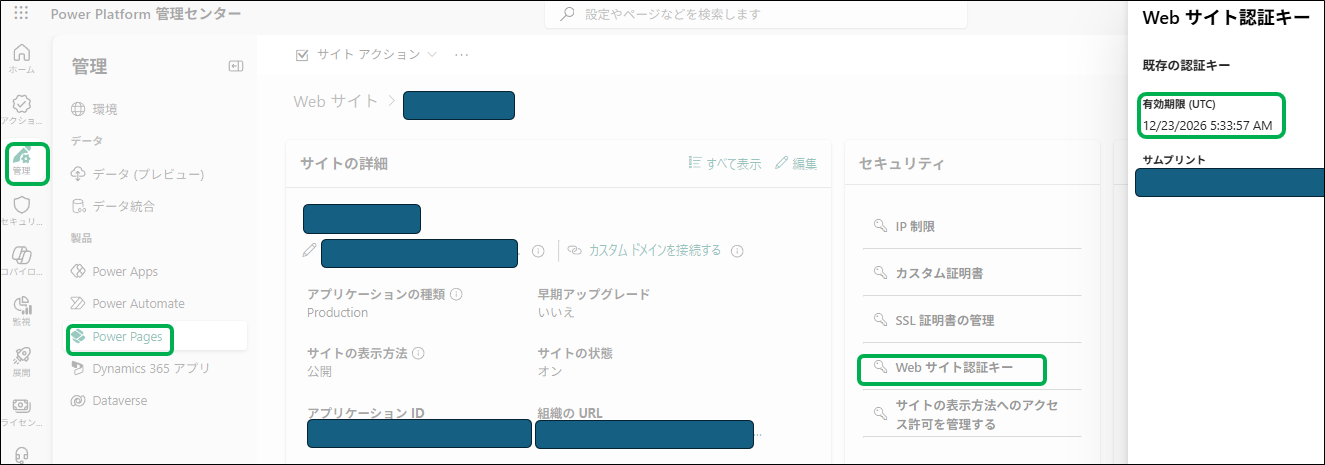Select Power Pages in navigation
The width and height of the screenshot is (1325, 465).
pos(126,336)
